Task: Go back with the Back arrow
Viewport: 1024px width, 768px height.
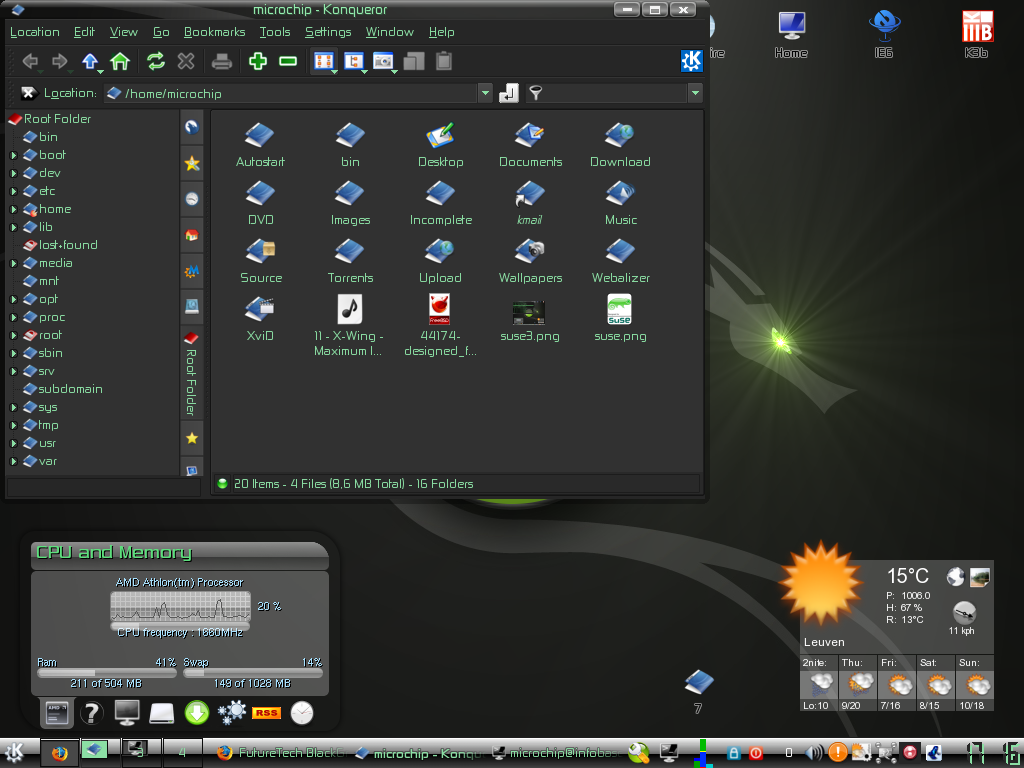Action: pyautogui.click(x=30, y=61)
